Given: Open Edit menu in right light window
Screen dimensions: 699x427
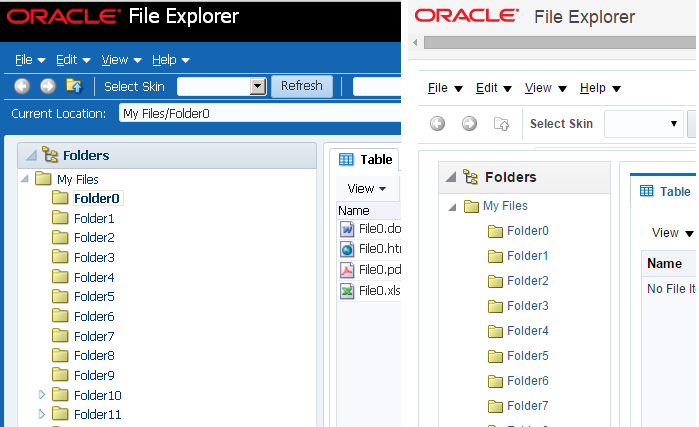Looking at the screenshot, I should [493, 88].
